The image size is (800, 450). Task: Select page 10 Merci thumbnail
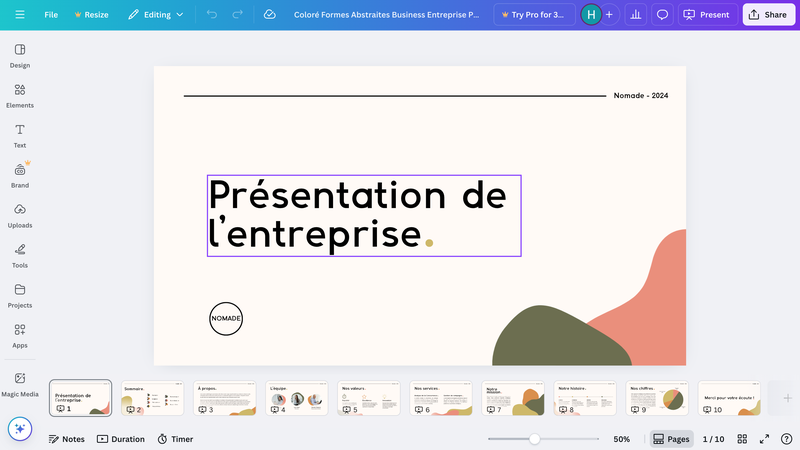point(729,398)
